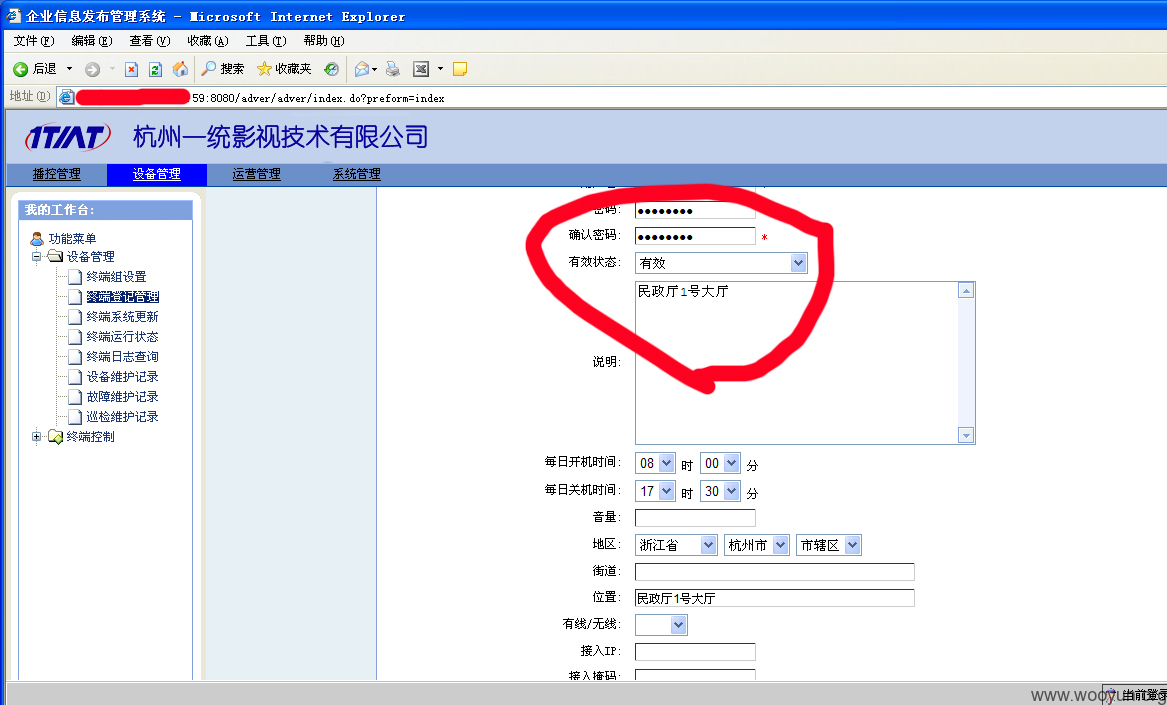
Task: Open 终端运行状态 tree item
Action: [x=123, y=337]
